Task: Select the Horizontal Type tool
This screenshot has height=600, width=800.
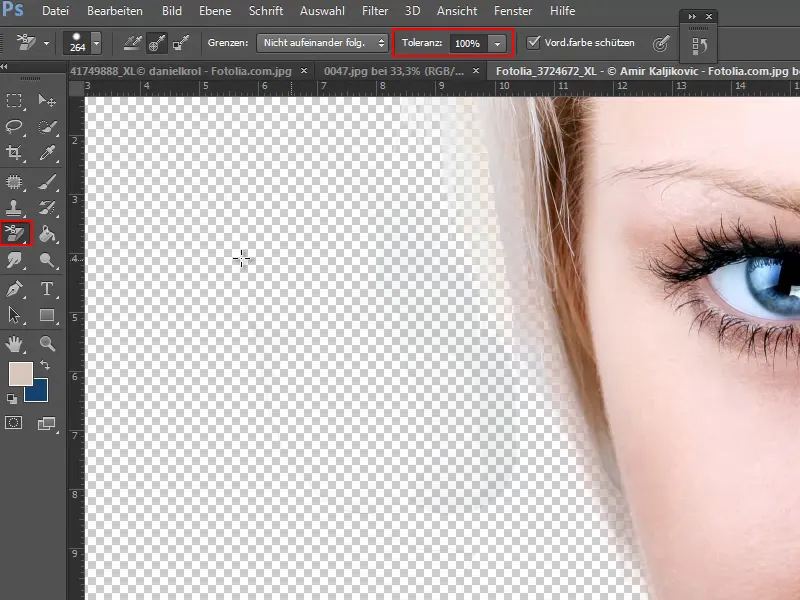Action: 47,289
